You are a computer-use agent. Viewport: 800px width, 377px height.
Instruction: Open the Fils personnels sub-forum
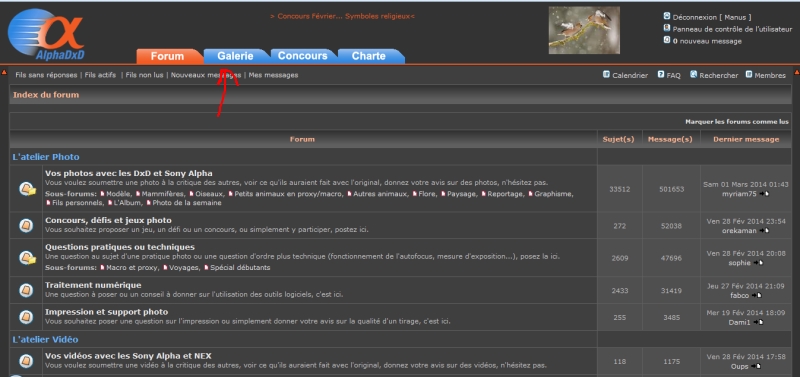(x=76, y=203)
